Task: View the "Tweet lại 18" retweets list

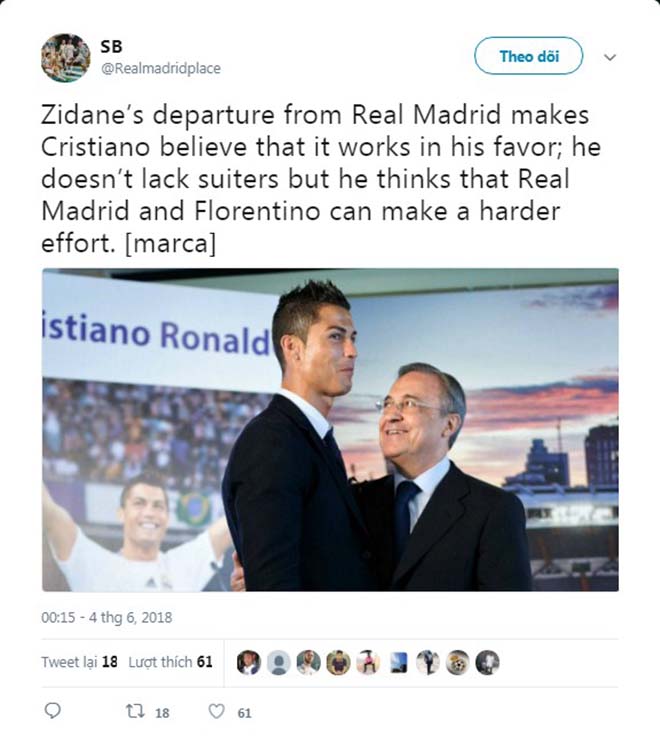Action: [x=80, y=662]
